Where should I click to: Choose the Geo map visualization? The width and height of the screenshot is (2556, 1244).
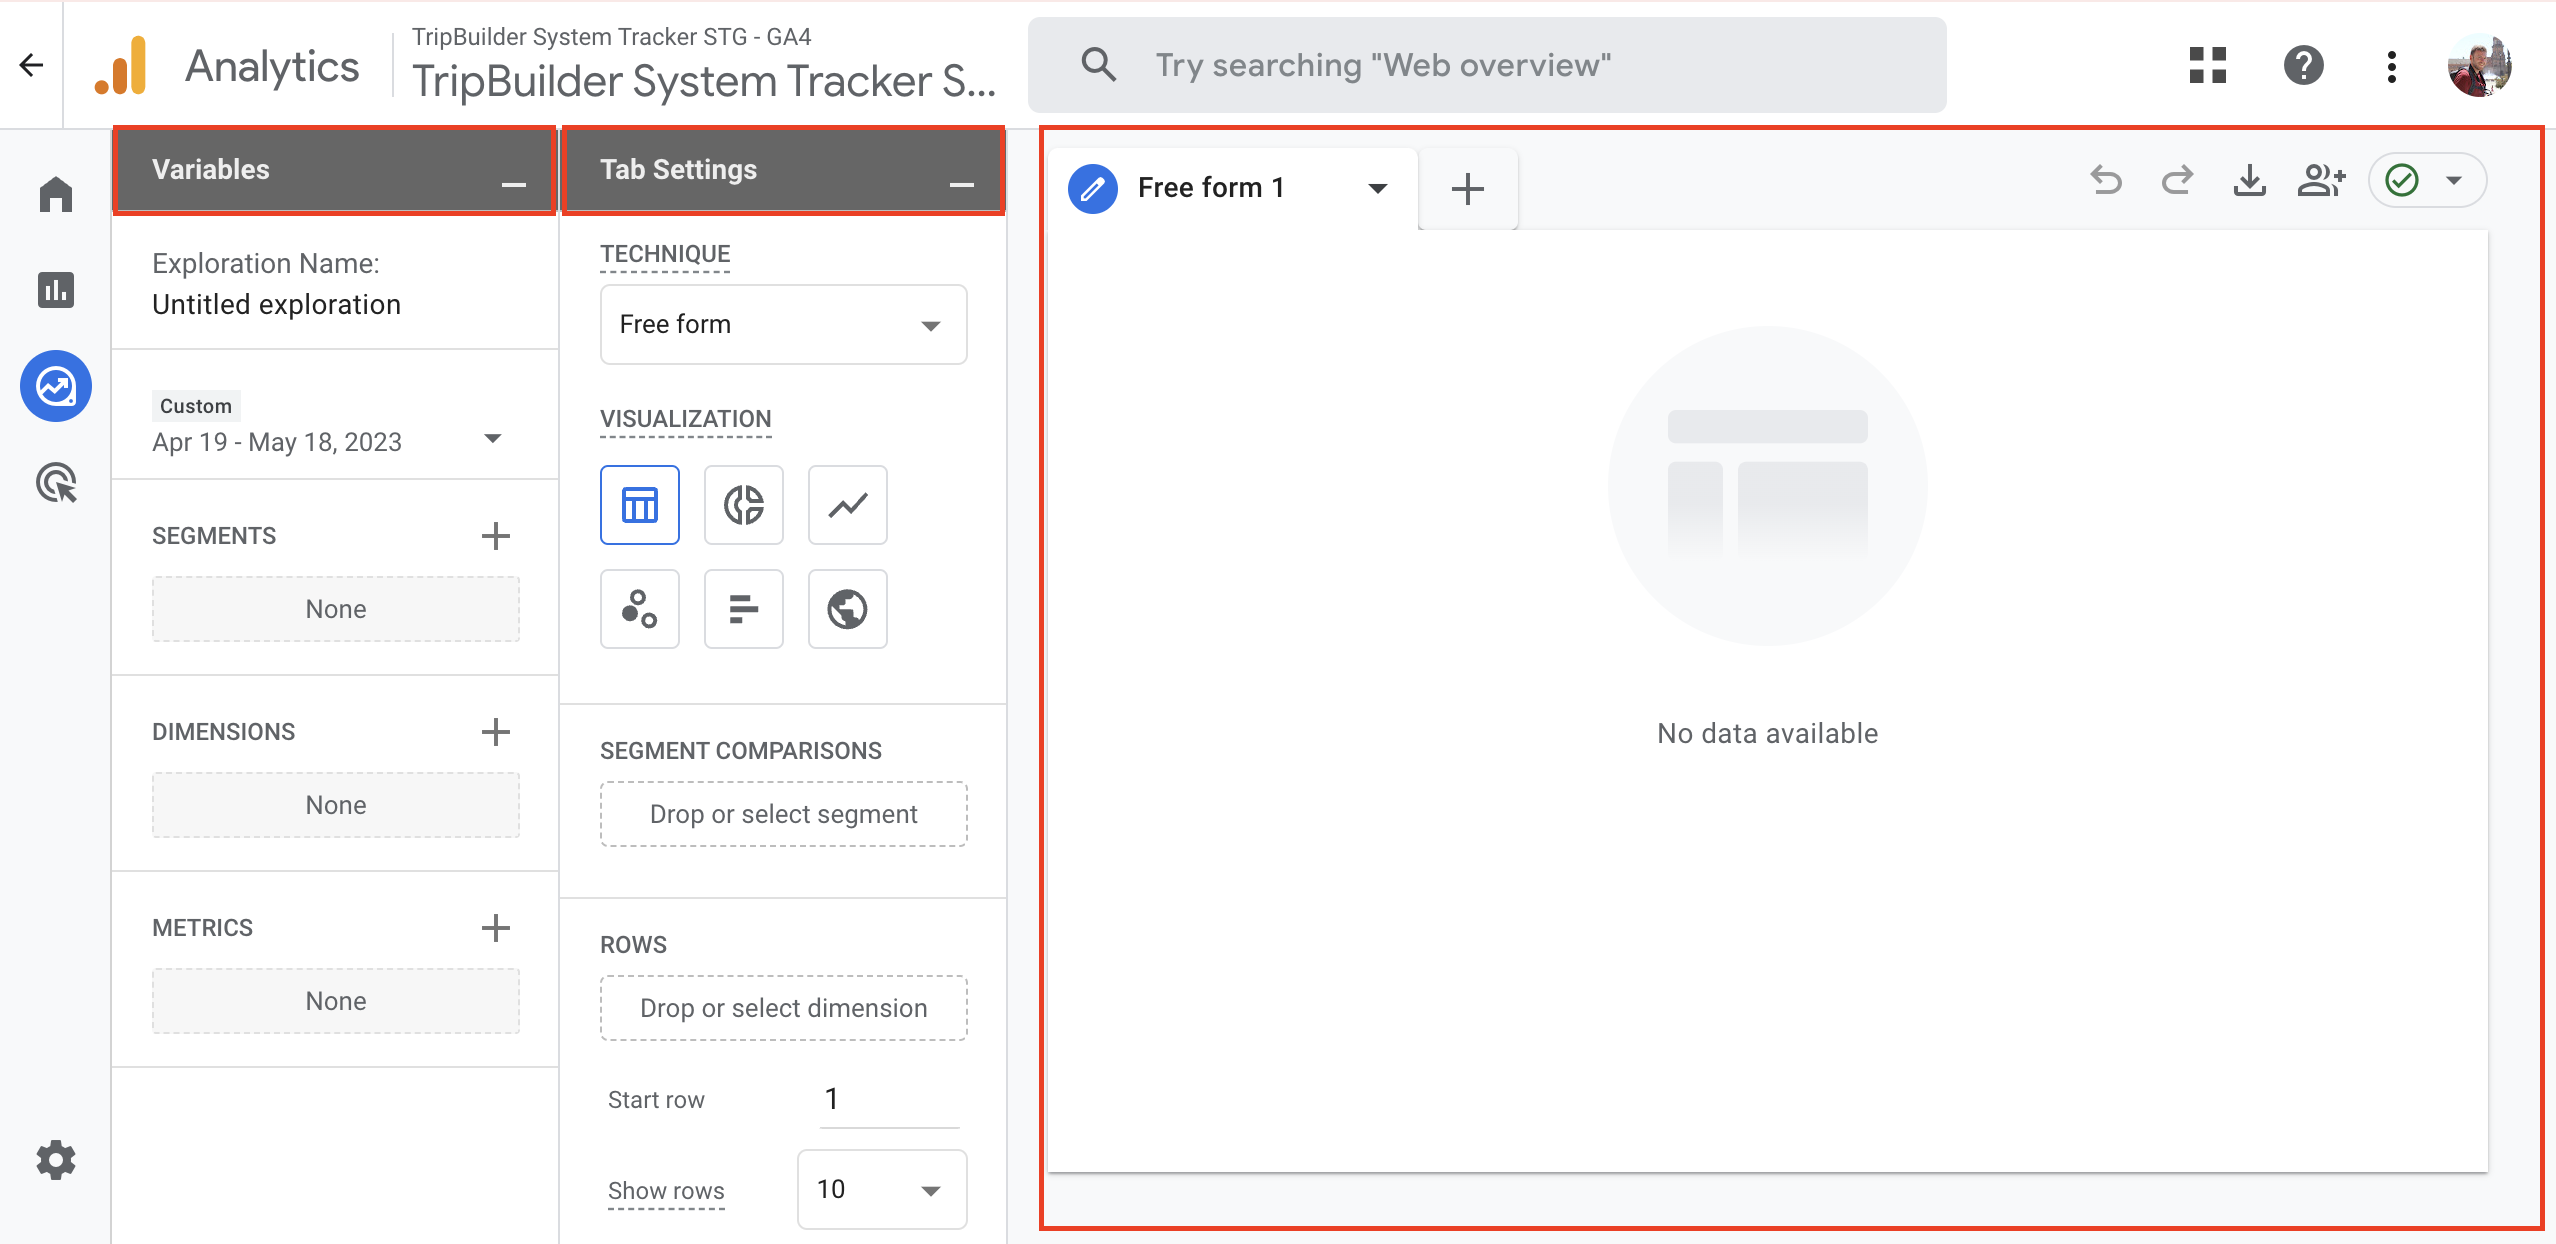point(848,609)
